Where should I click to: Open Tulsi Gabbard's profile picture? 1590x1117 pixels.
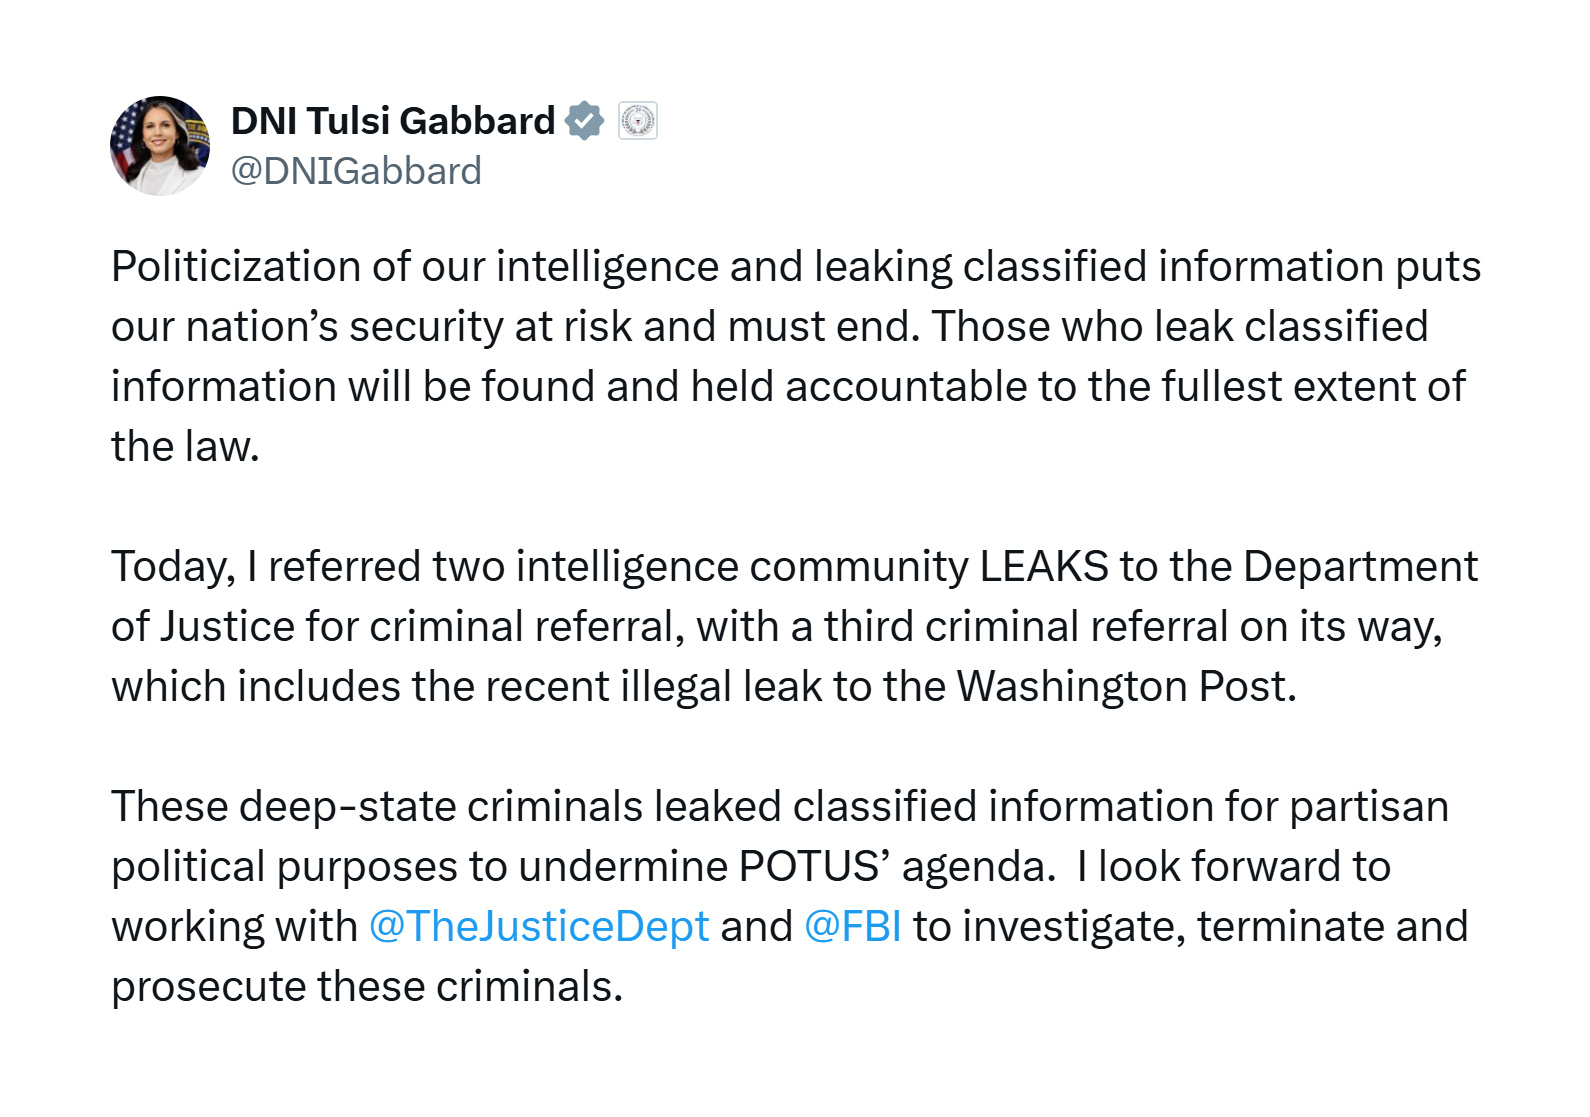[160, 146]
